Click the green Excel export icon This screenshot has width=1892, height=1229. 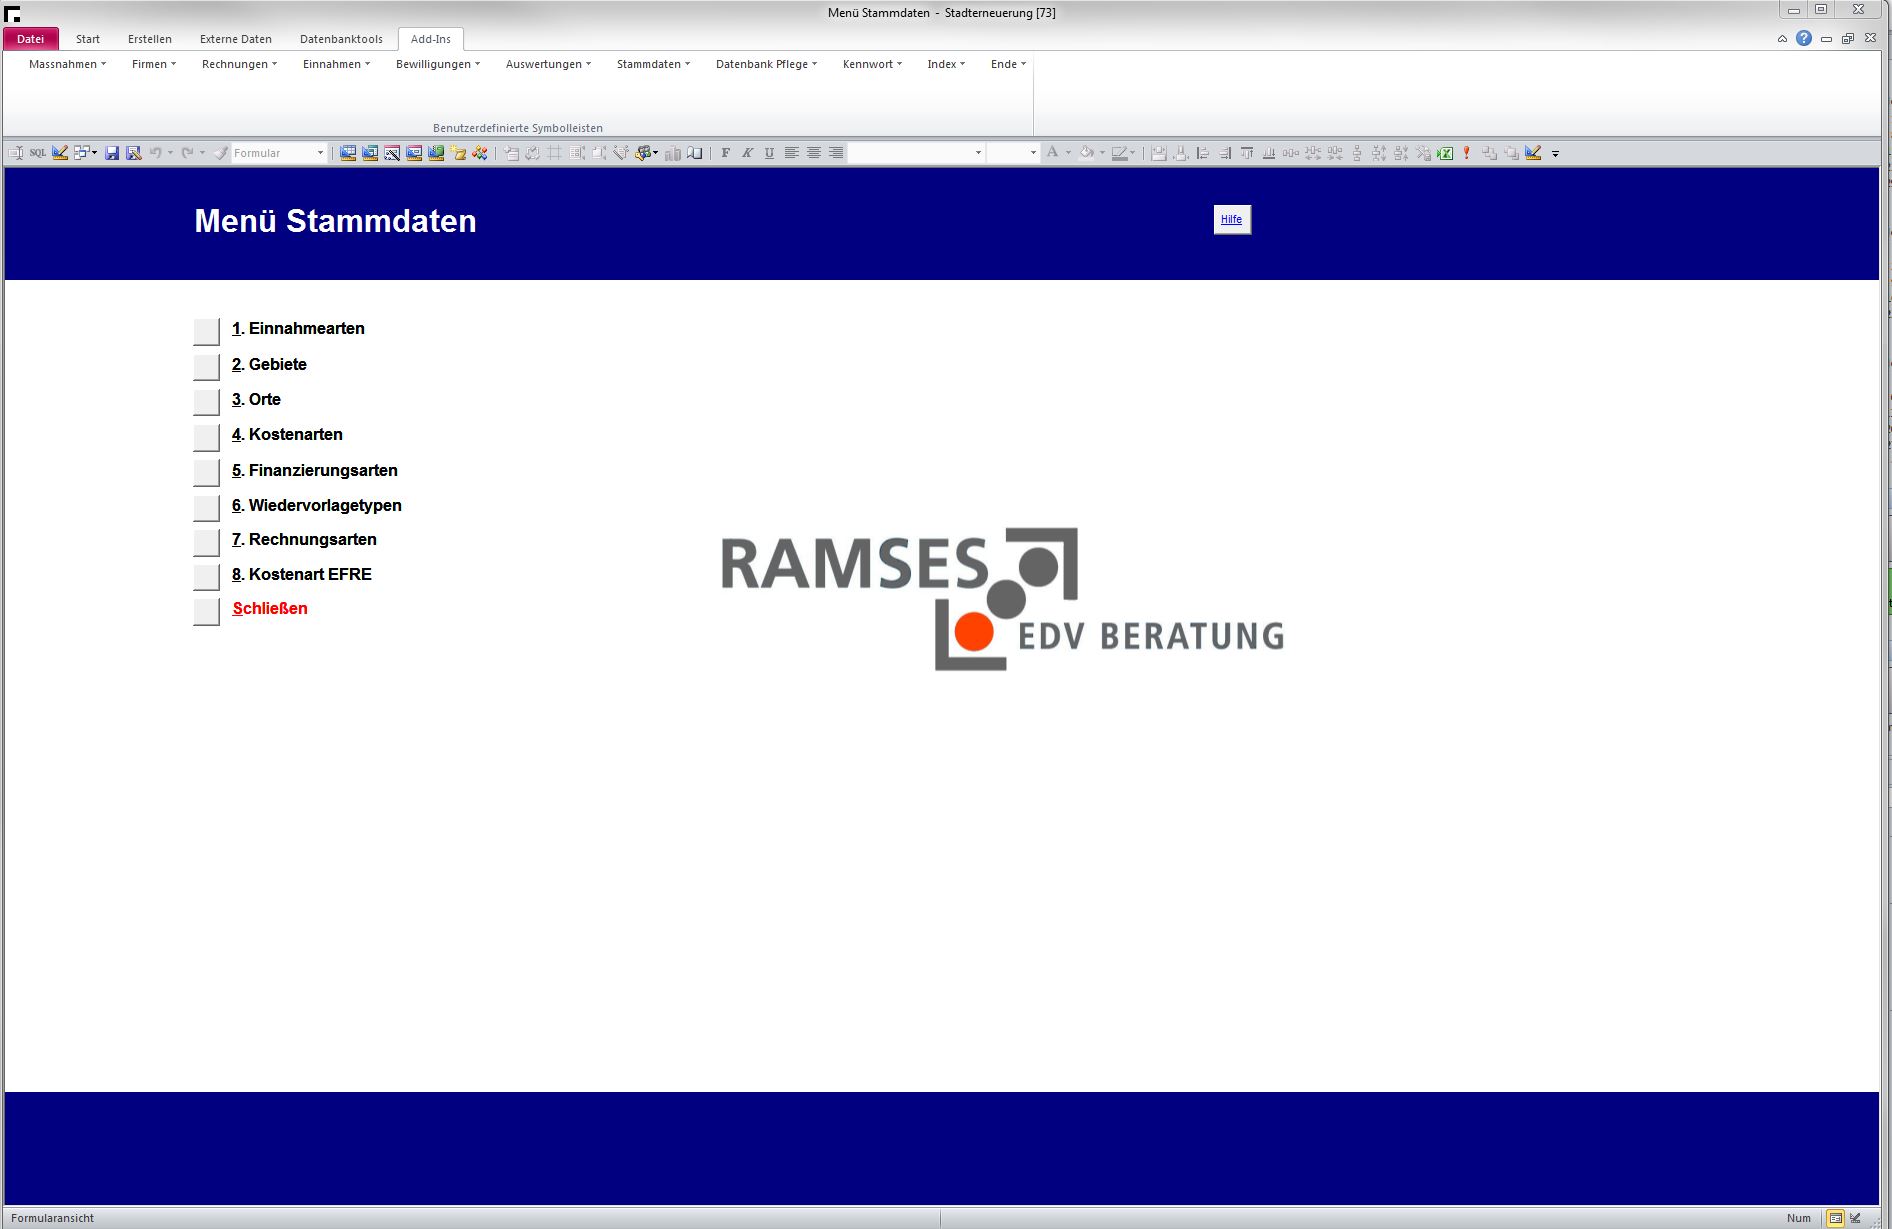1445,153
